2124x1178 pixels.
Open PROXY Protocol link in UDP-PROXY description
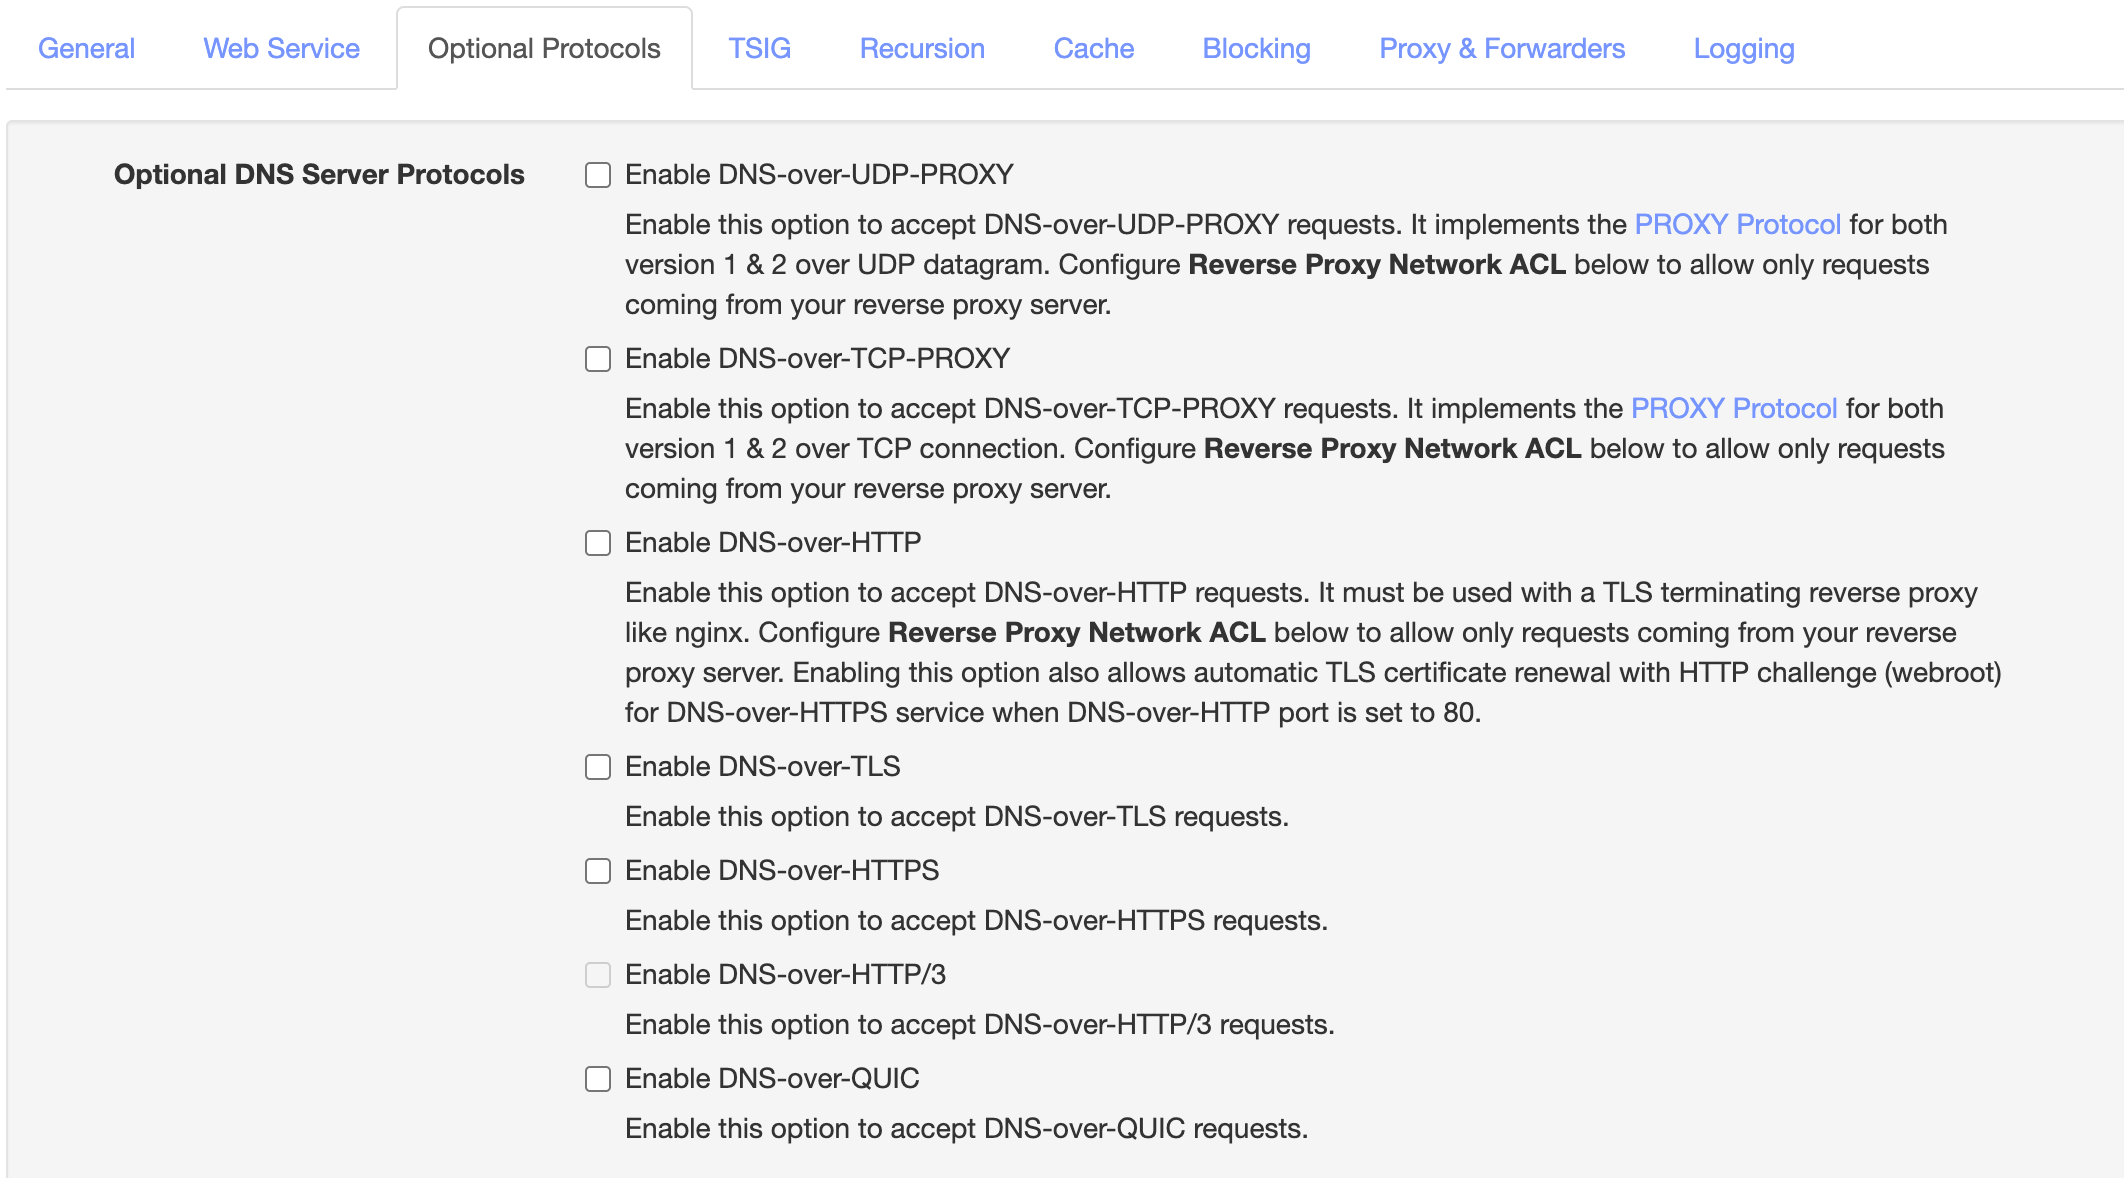click(1737, 224)
